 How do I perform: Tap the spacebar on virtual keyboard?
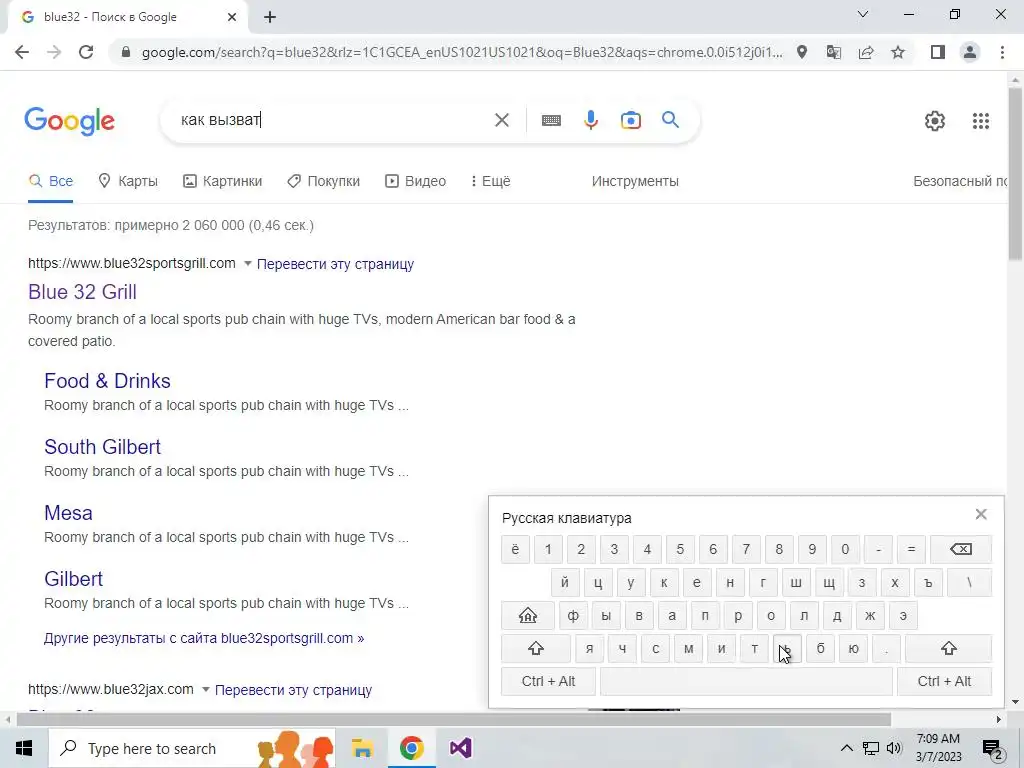tap(746, 681)
